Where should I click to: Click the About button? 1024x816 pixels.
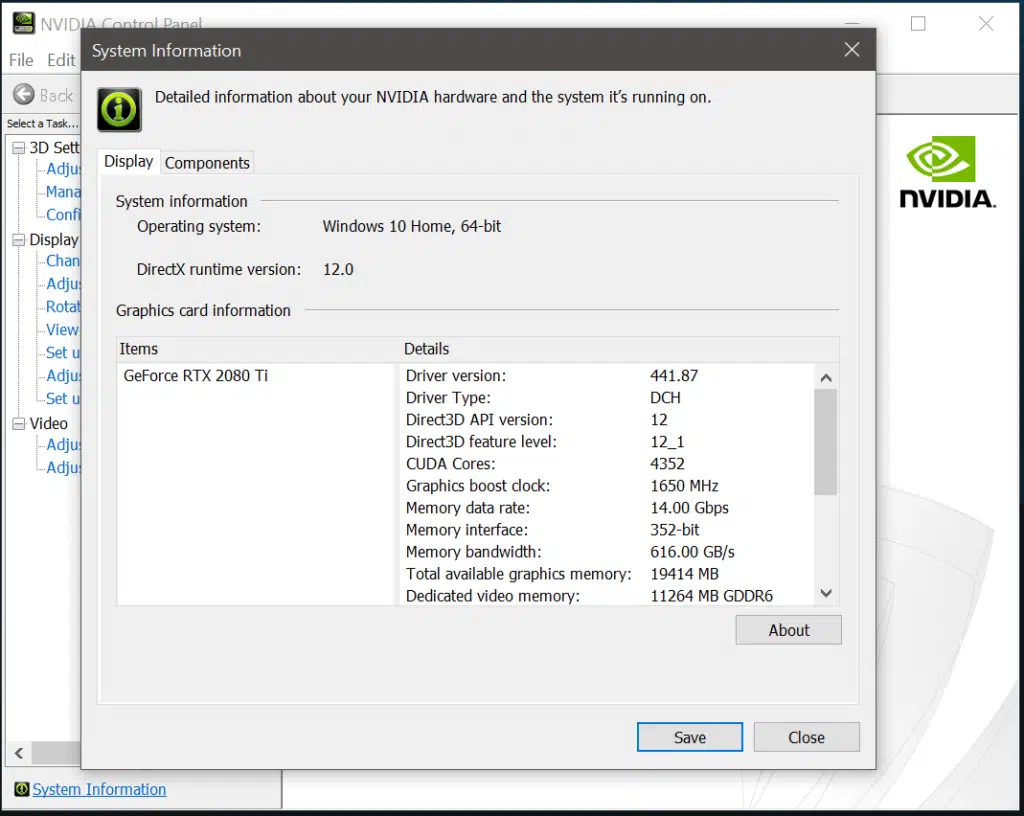tap(788, 630)
